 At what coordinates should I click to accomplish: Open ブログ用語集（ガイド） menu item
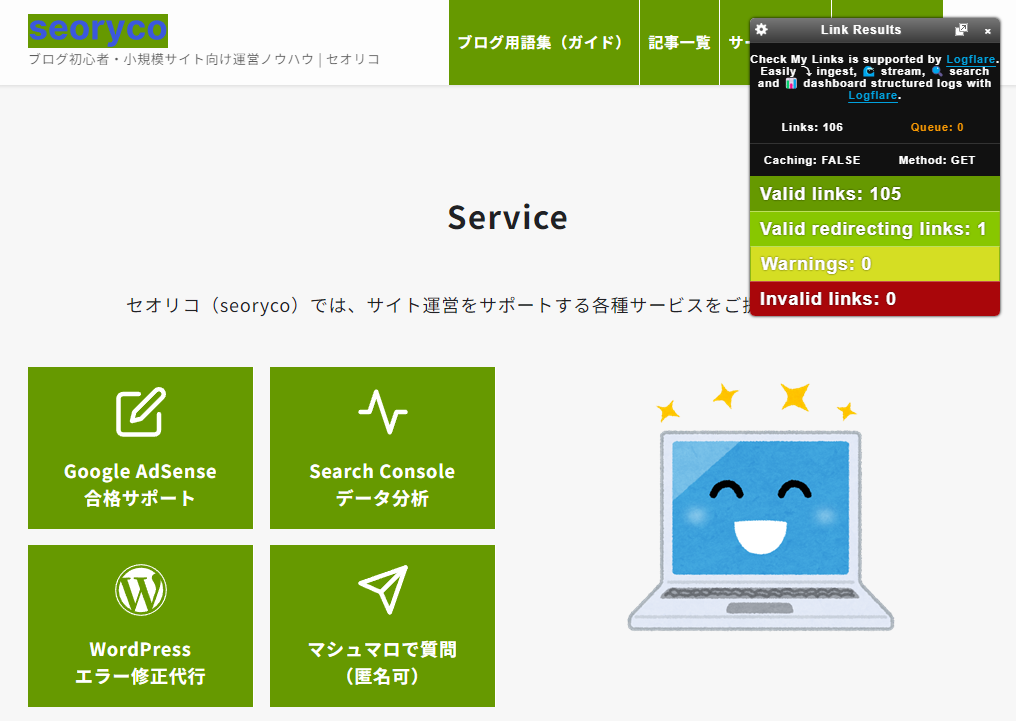click(544, 43)
